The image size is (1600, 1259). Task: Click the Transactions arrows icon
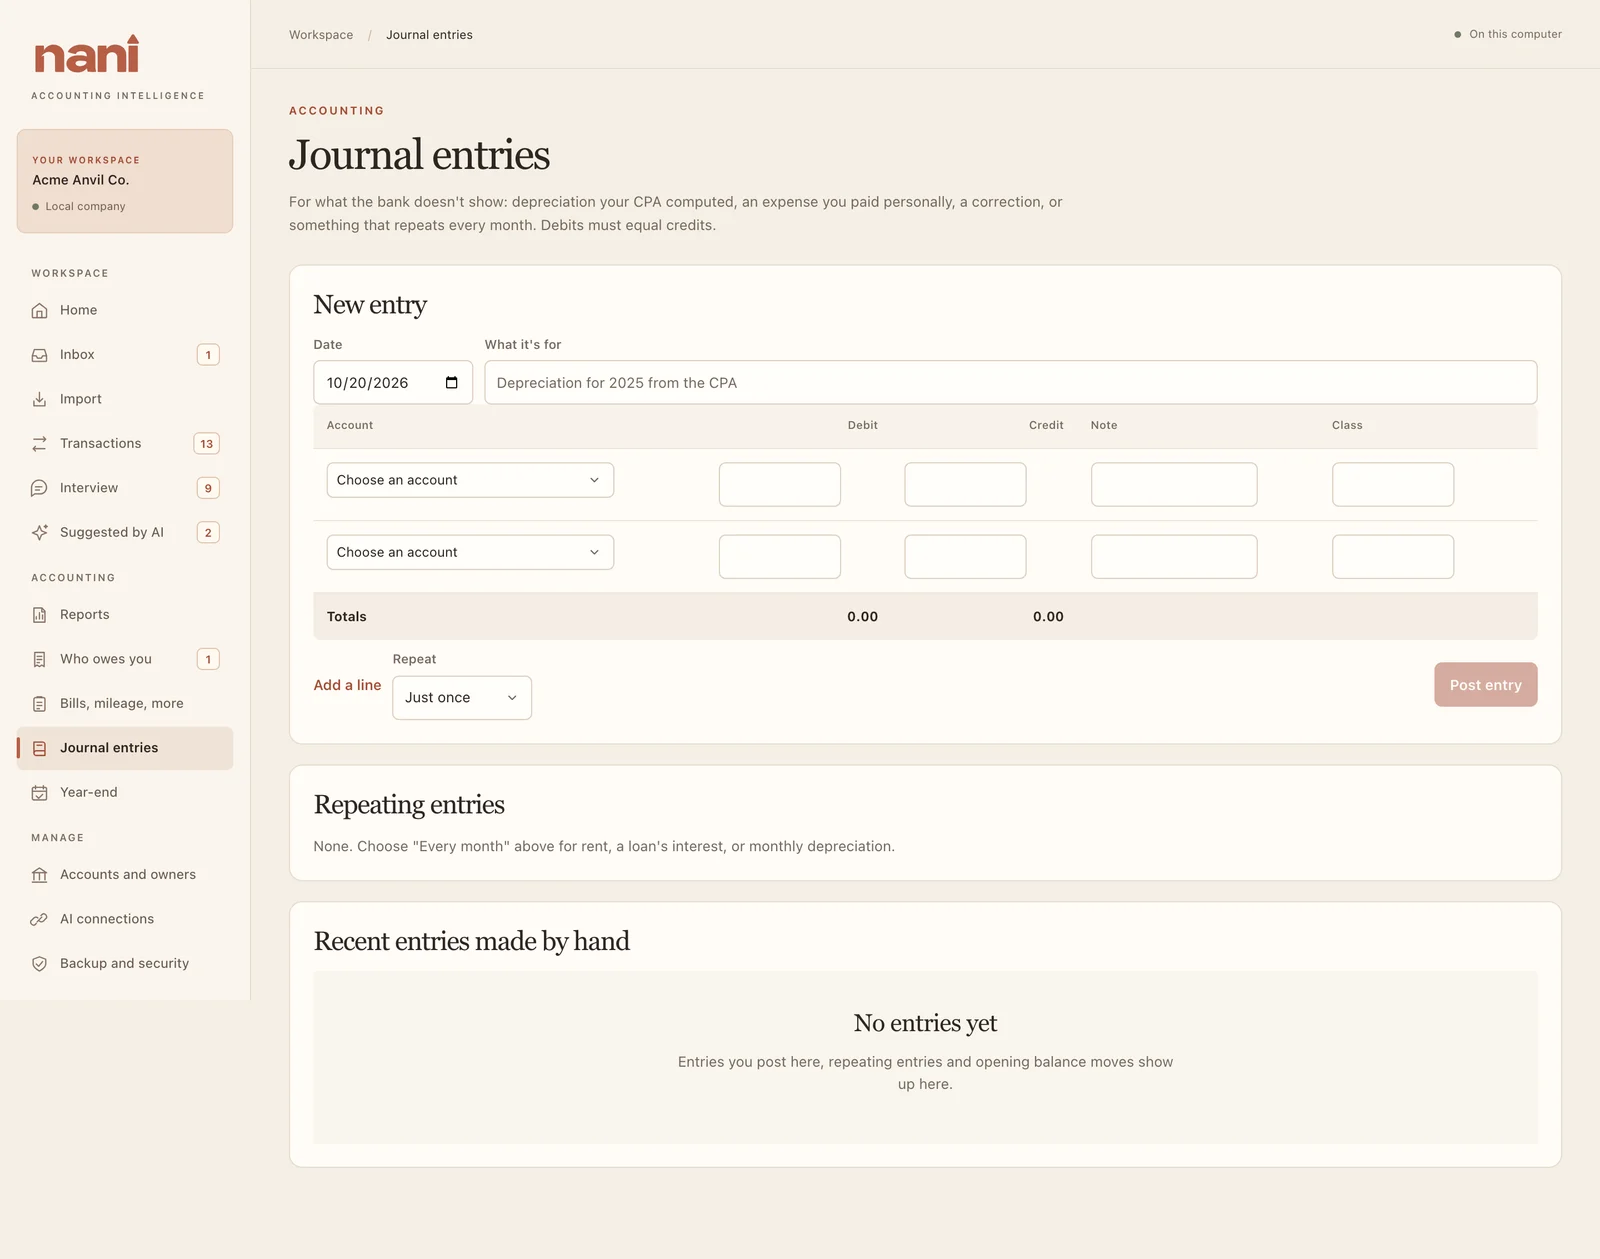click(x=39, y=444)
